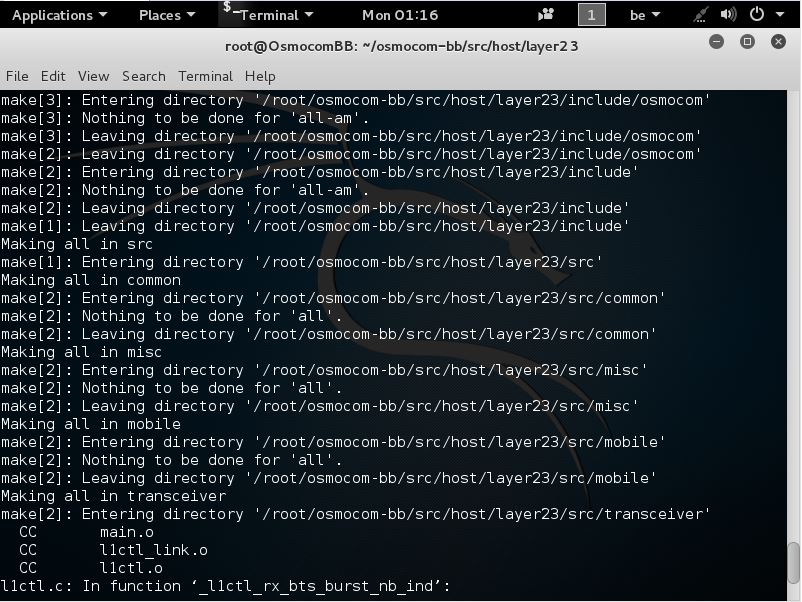802x602 pixels.
Task: Click make[1] 'Leaving directory' layer23/include line
Action: pos(315,226)
